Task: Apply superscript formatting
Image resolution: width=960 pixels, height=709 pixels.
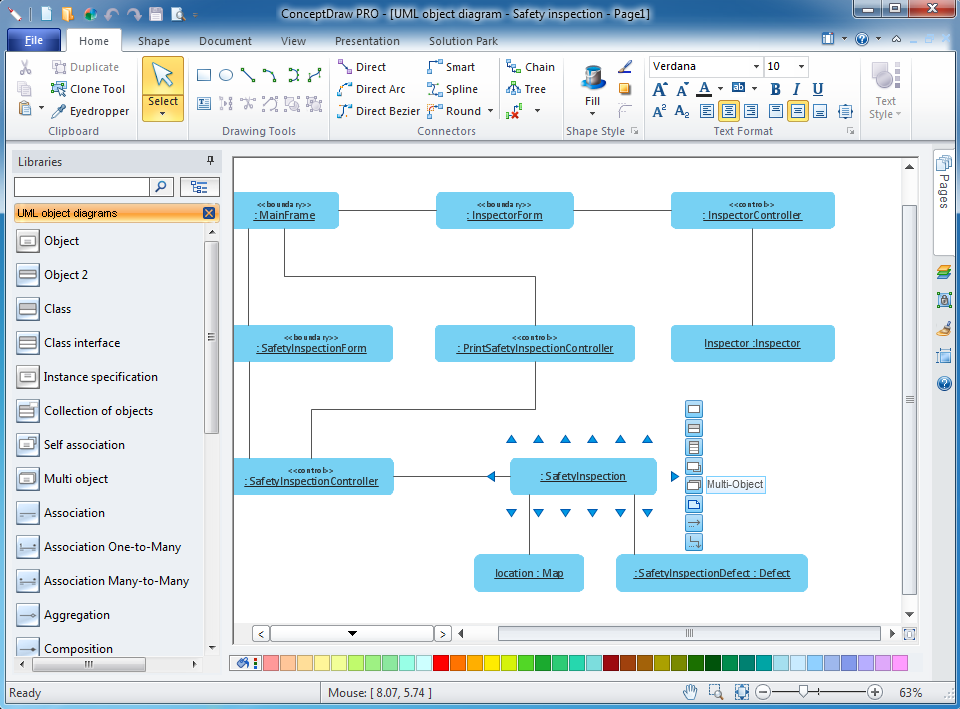Action: tap(659, 111)
